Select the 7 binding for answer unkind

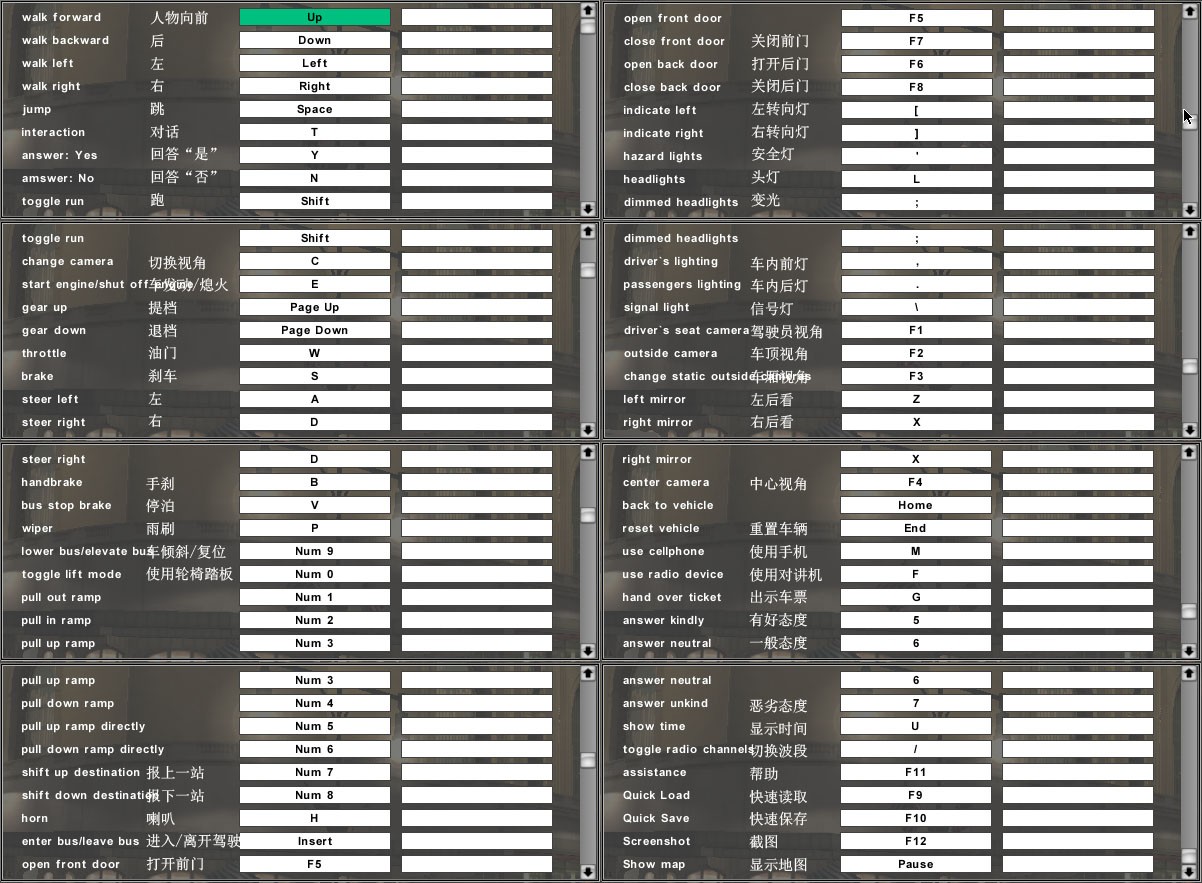[916, 703]
